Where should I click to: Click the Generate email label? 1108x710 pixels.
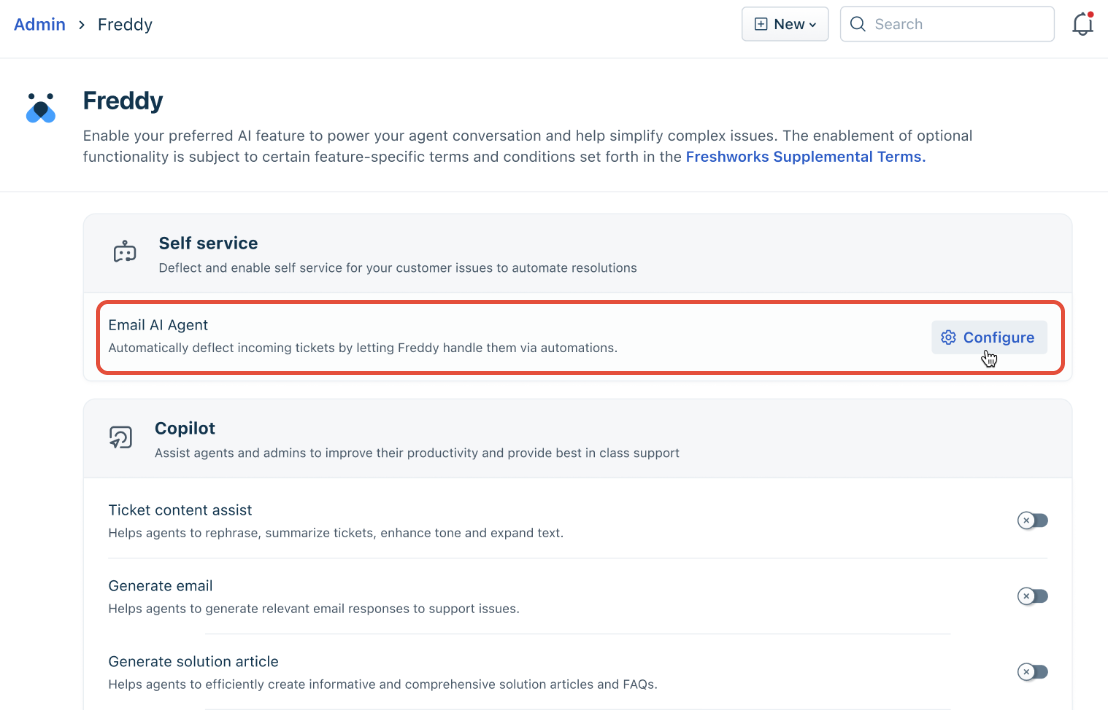click(x=160, y=586)
